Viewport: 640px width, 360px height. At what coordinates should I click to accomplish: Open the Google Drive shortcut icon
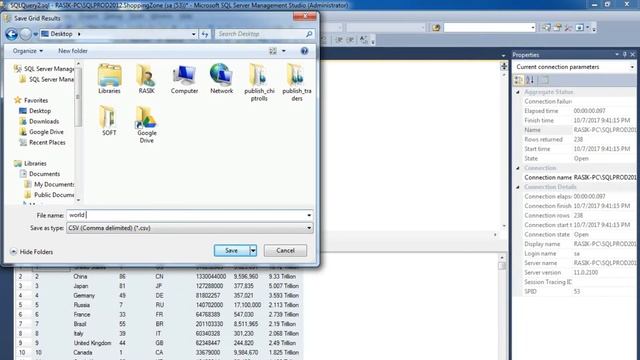[147, 124]
